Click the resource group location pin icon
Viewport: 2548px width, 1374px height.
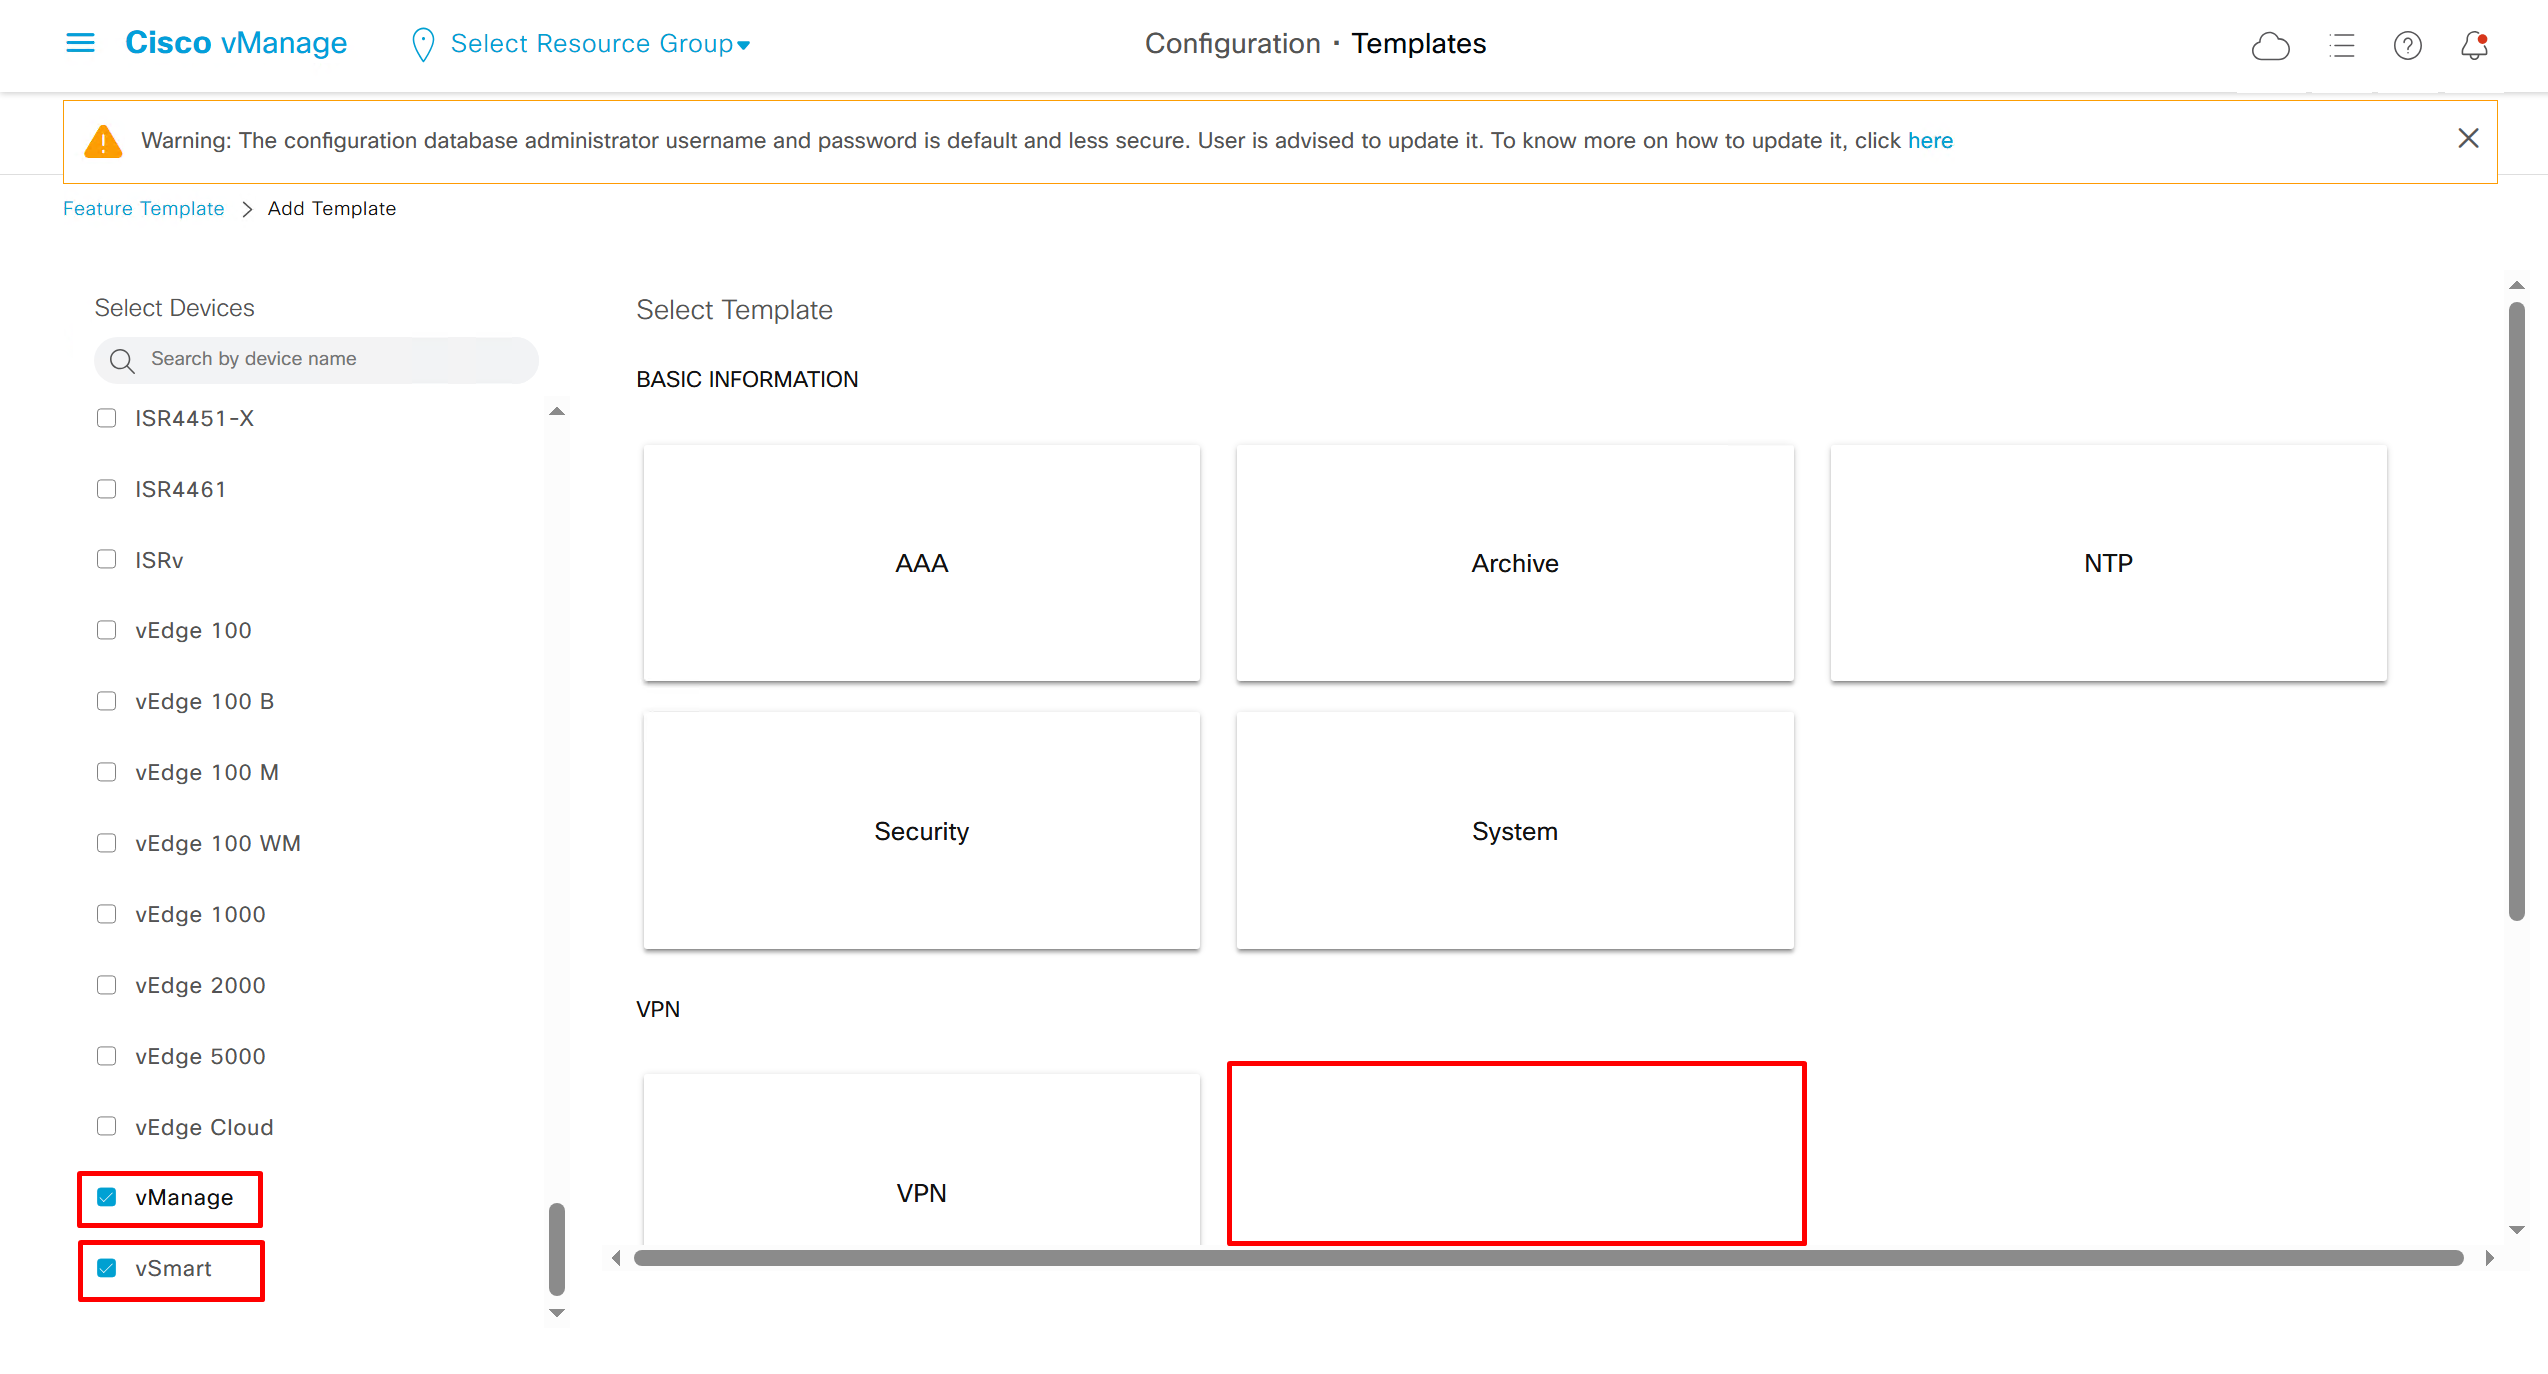click(423, 45)
